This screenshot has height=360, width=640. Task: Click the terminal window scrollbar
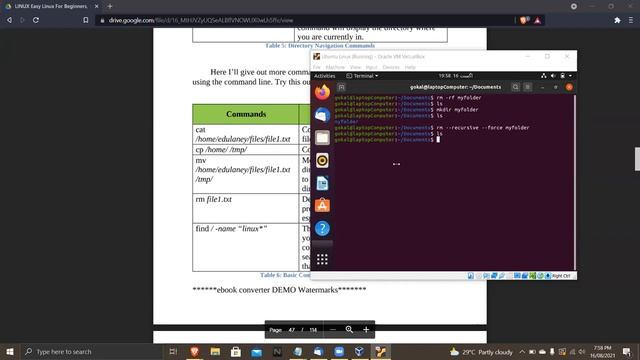[575, 182]
